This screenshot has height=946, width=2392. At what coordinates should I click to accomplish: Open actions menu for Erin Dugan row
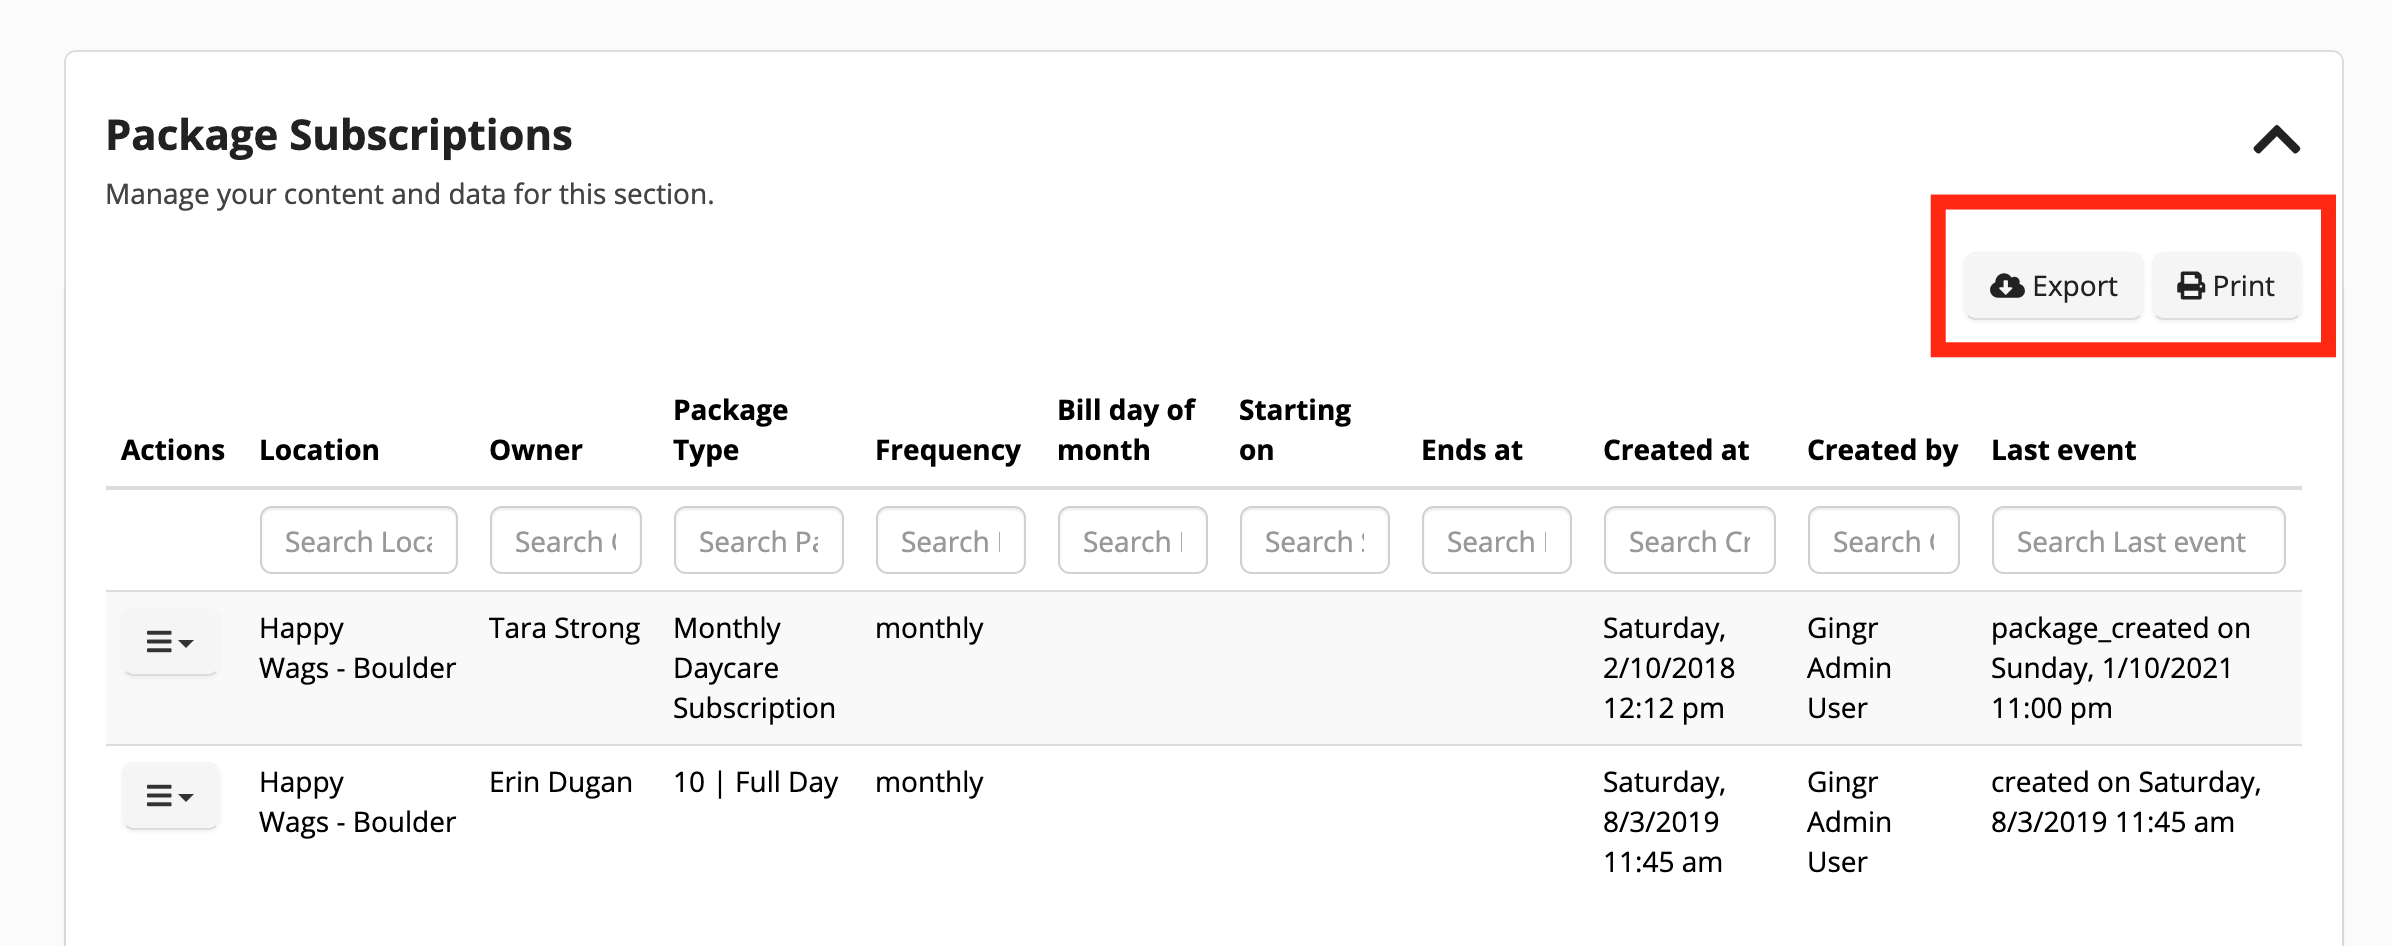(x=170, y=795)
